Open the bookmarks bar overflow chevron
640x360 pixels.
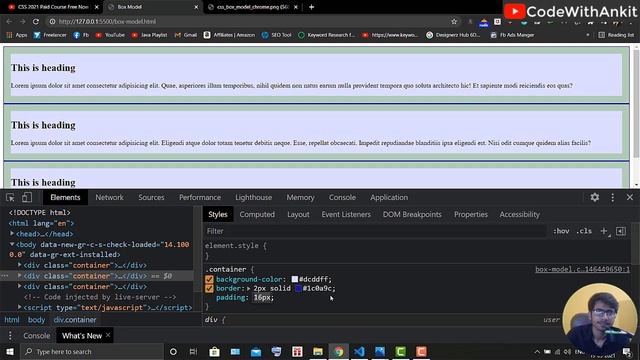pos(588,35)
